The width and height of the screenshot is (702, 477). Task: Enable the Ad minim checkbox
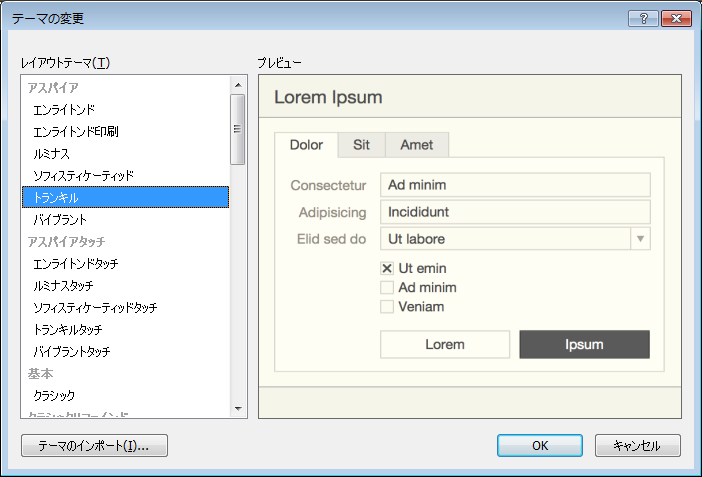coord(387,288)
